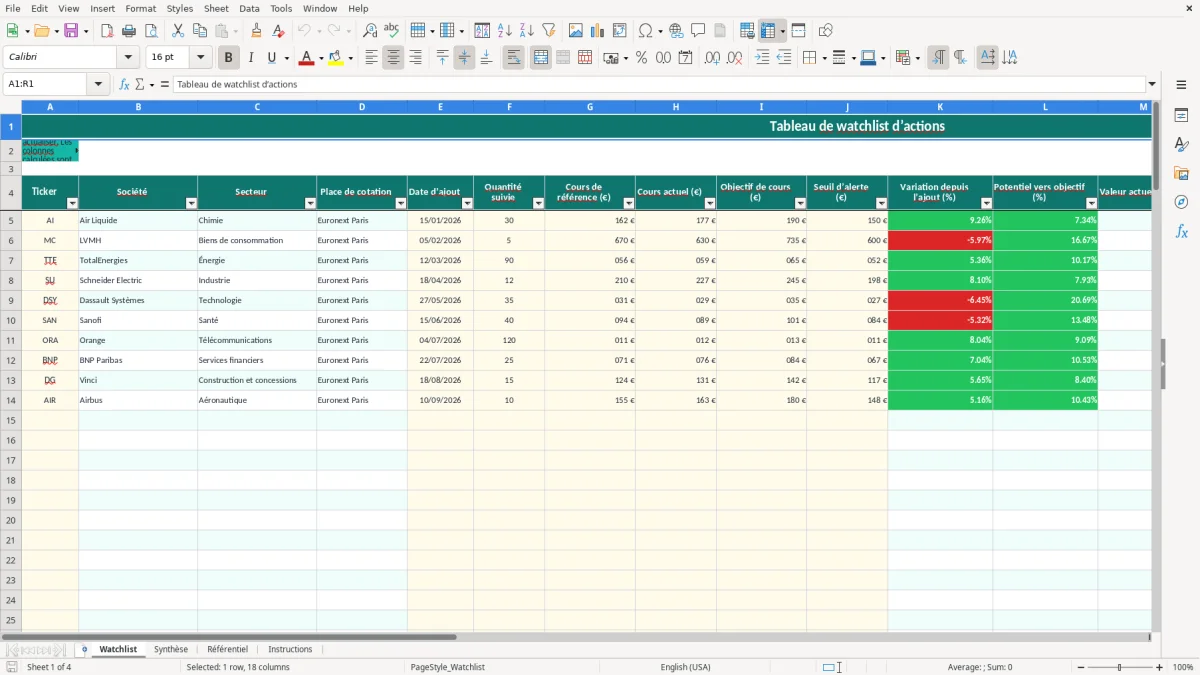
Task: Click the Print icon
Action: tap(129, 31)
